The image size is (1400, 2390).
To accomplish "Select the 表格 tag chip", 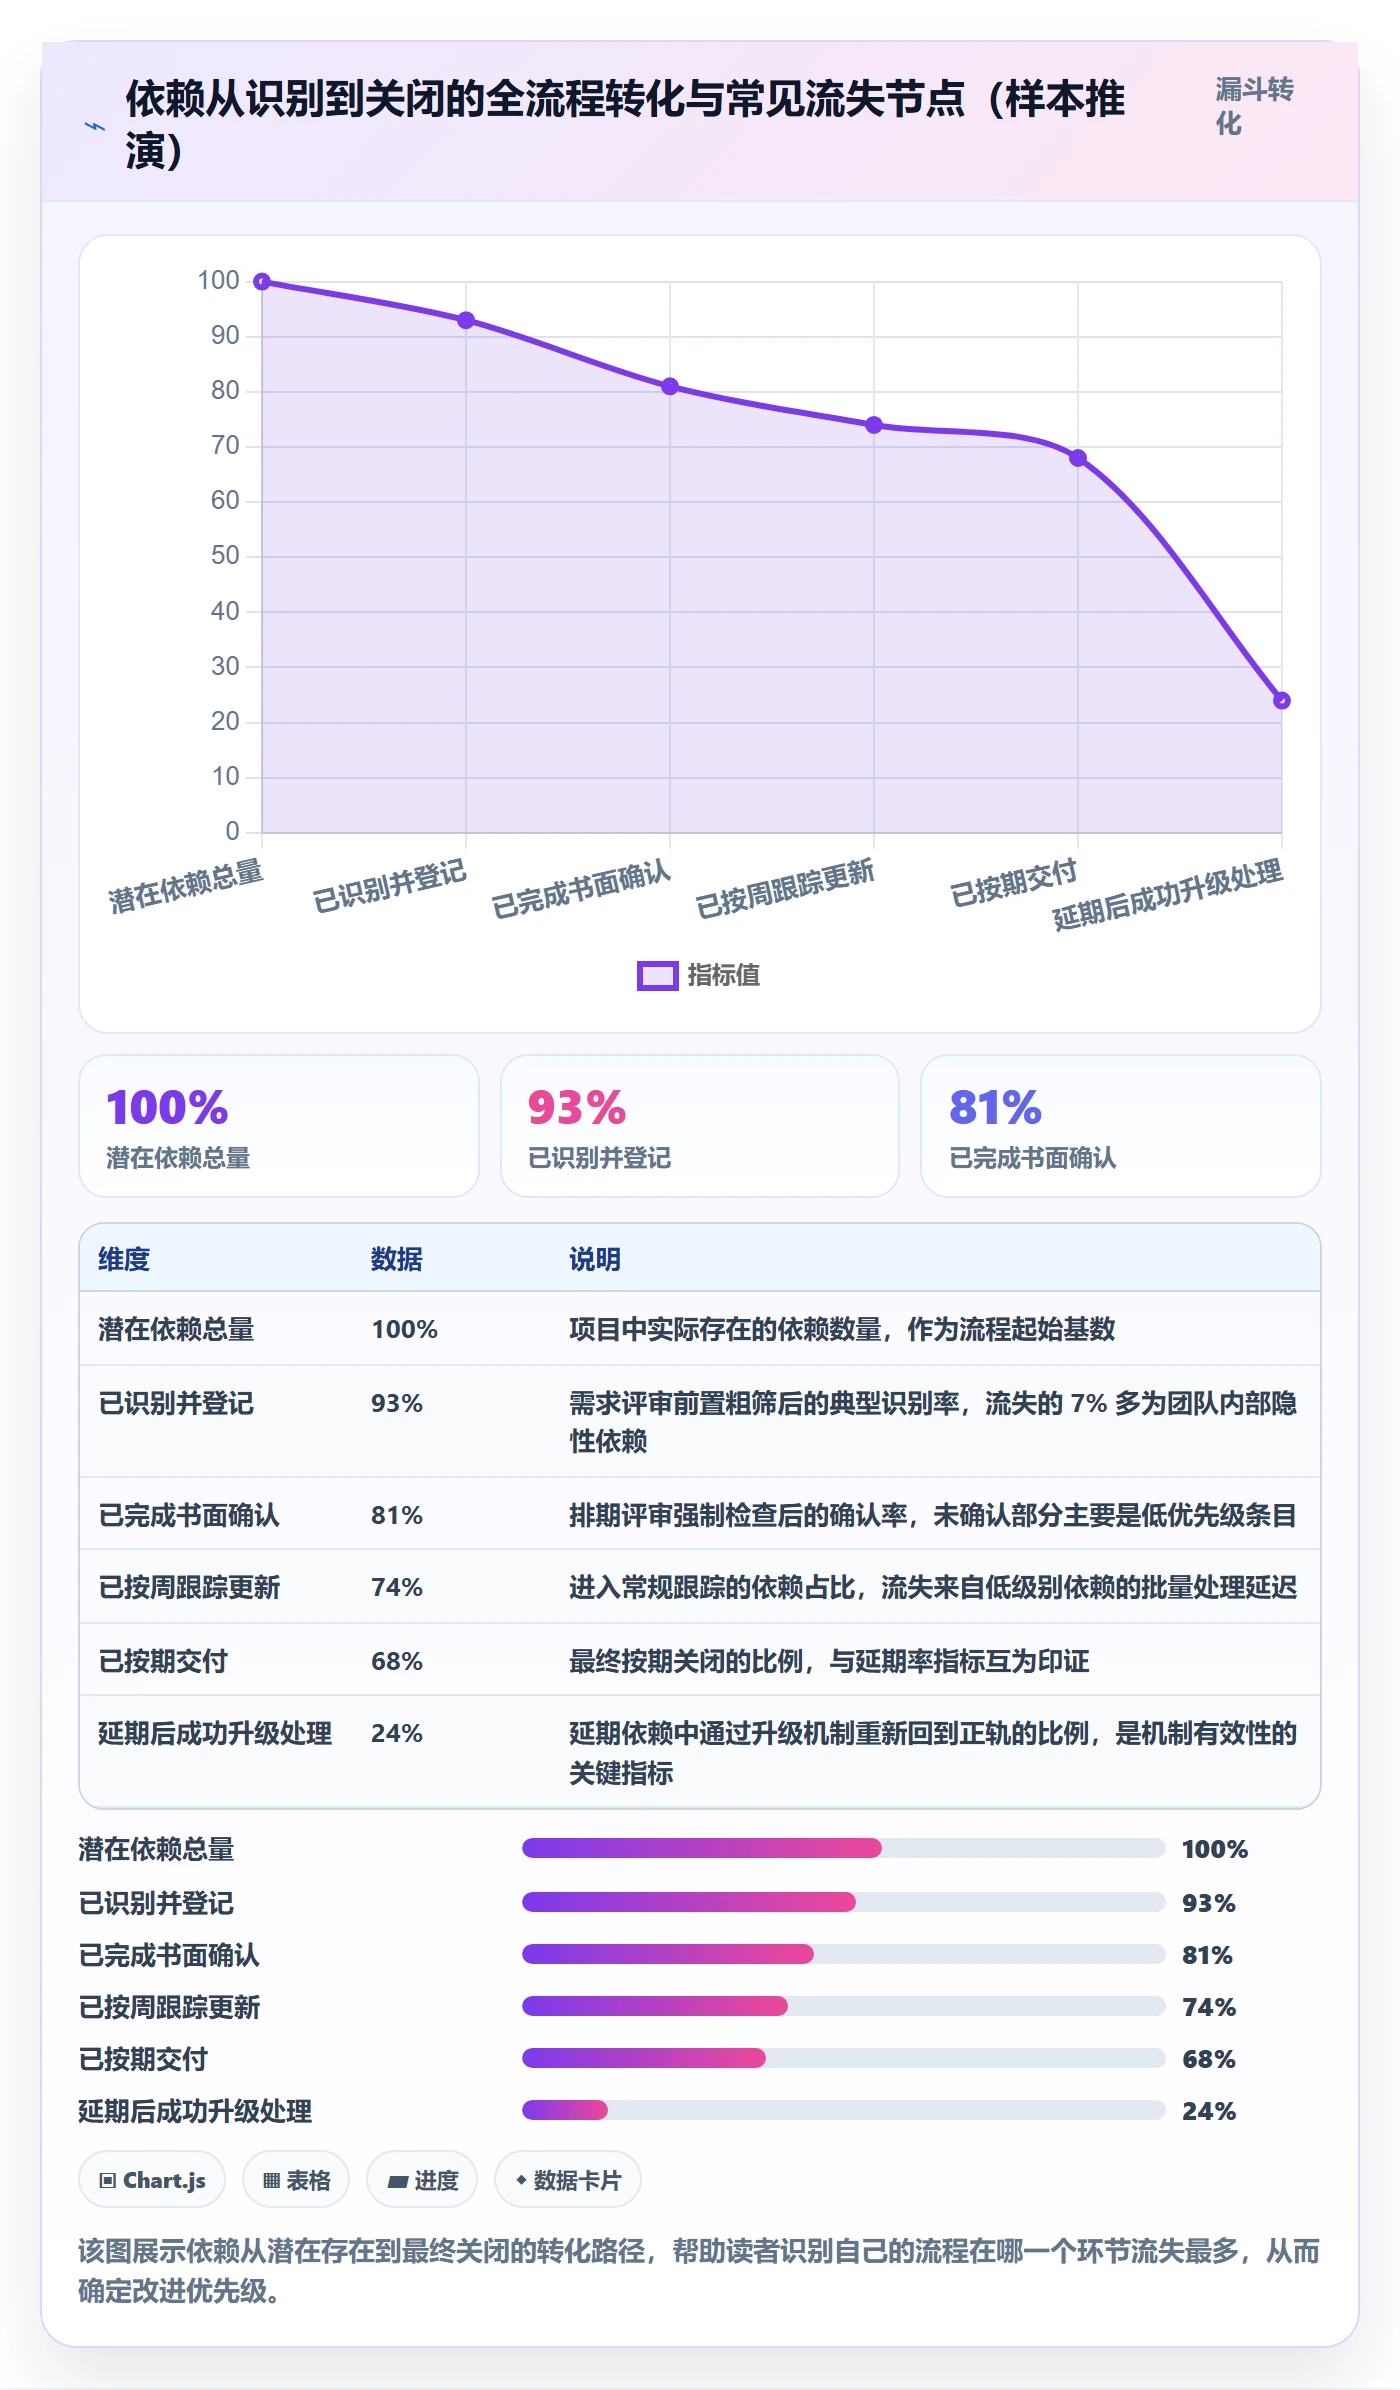I will [x=296, y=2180].
